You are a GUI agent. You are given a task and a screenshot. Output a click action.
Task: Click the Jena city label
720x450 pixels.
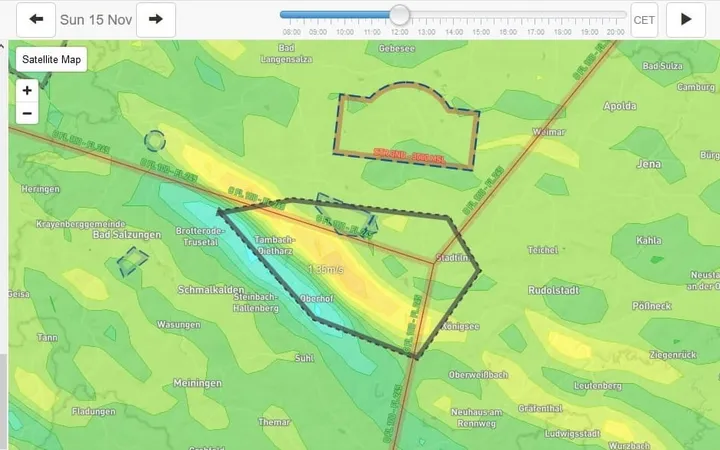point(649,163)
